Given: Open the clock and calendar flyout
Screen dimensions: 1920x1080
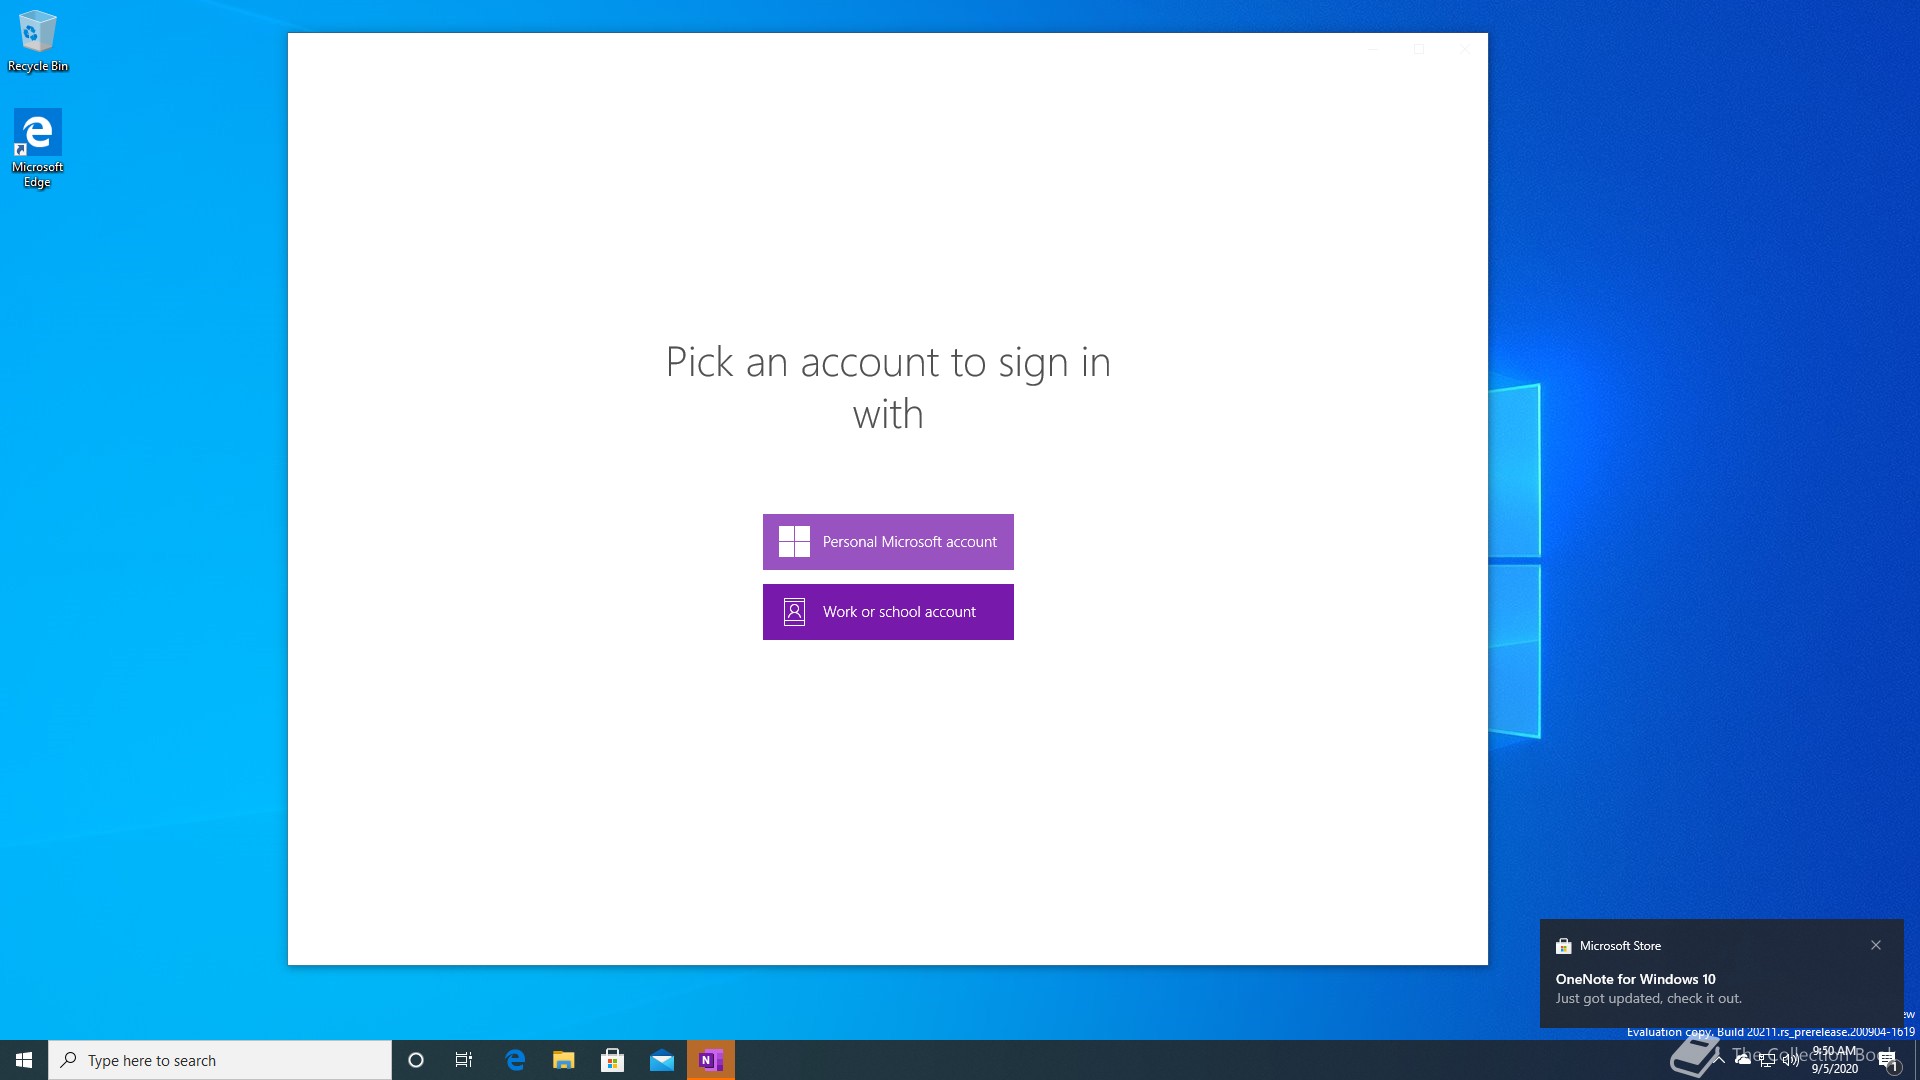Looking at the screenshot, I should click(x=1834, y=1060).
